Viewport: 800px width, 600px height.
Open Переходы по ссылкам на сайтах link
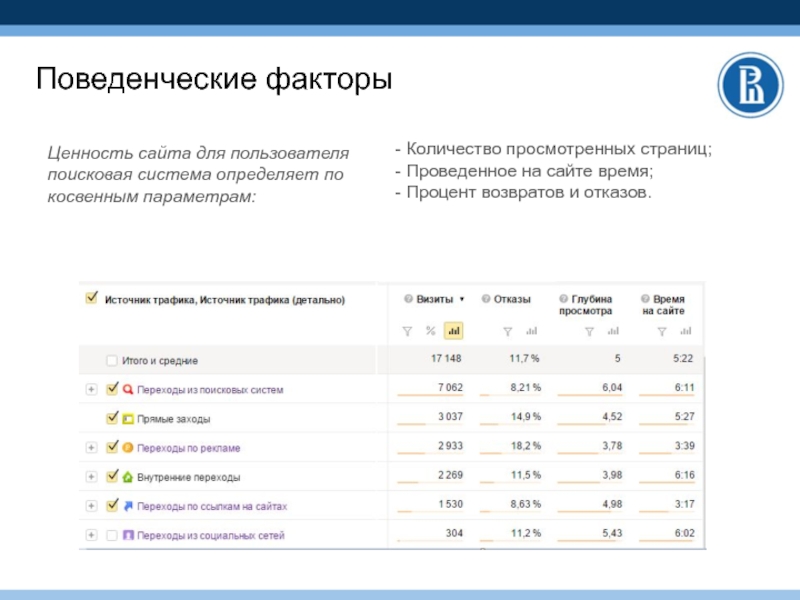pos(212,506)
